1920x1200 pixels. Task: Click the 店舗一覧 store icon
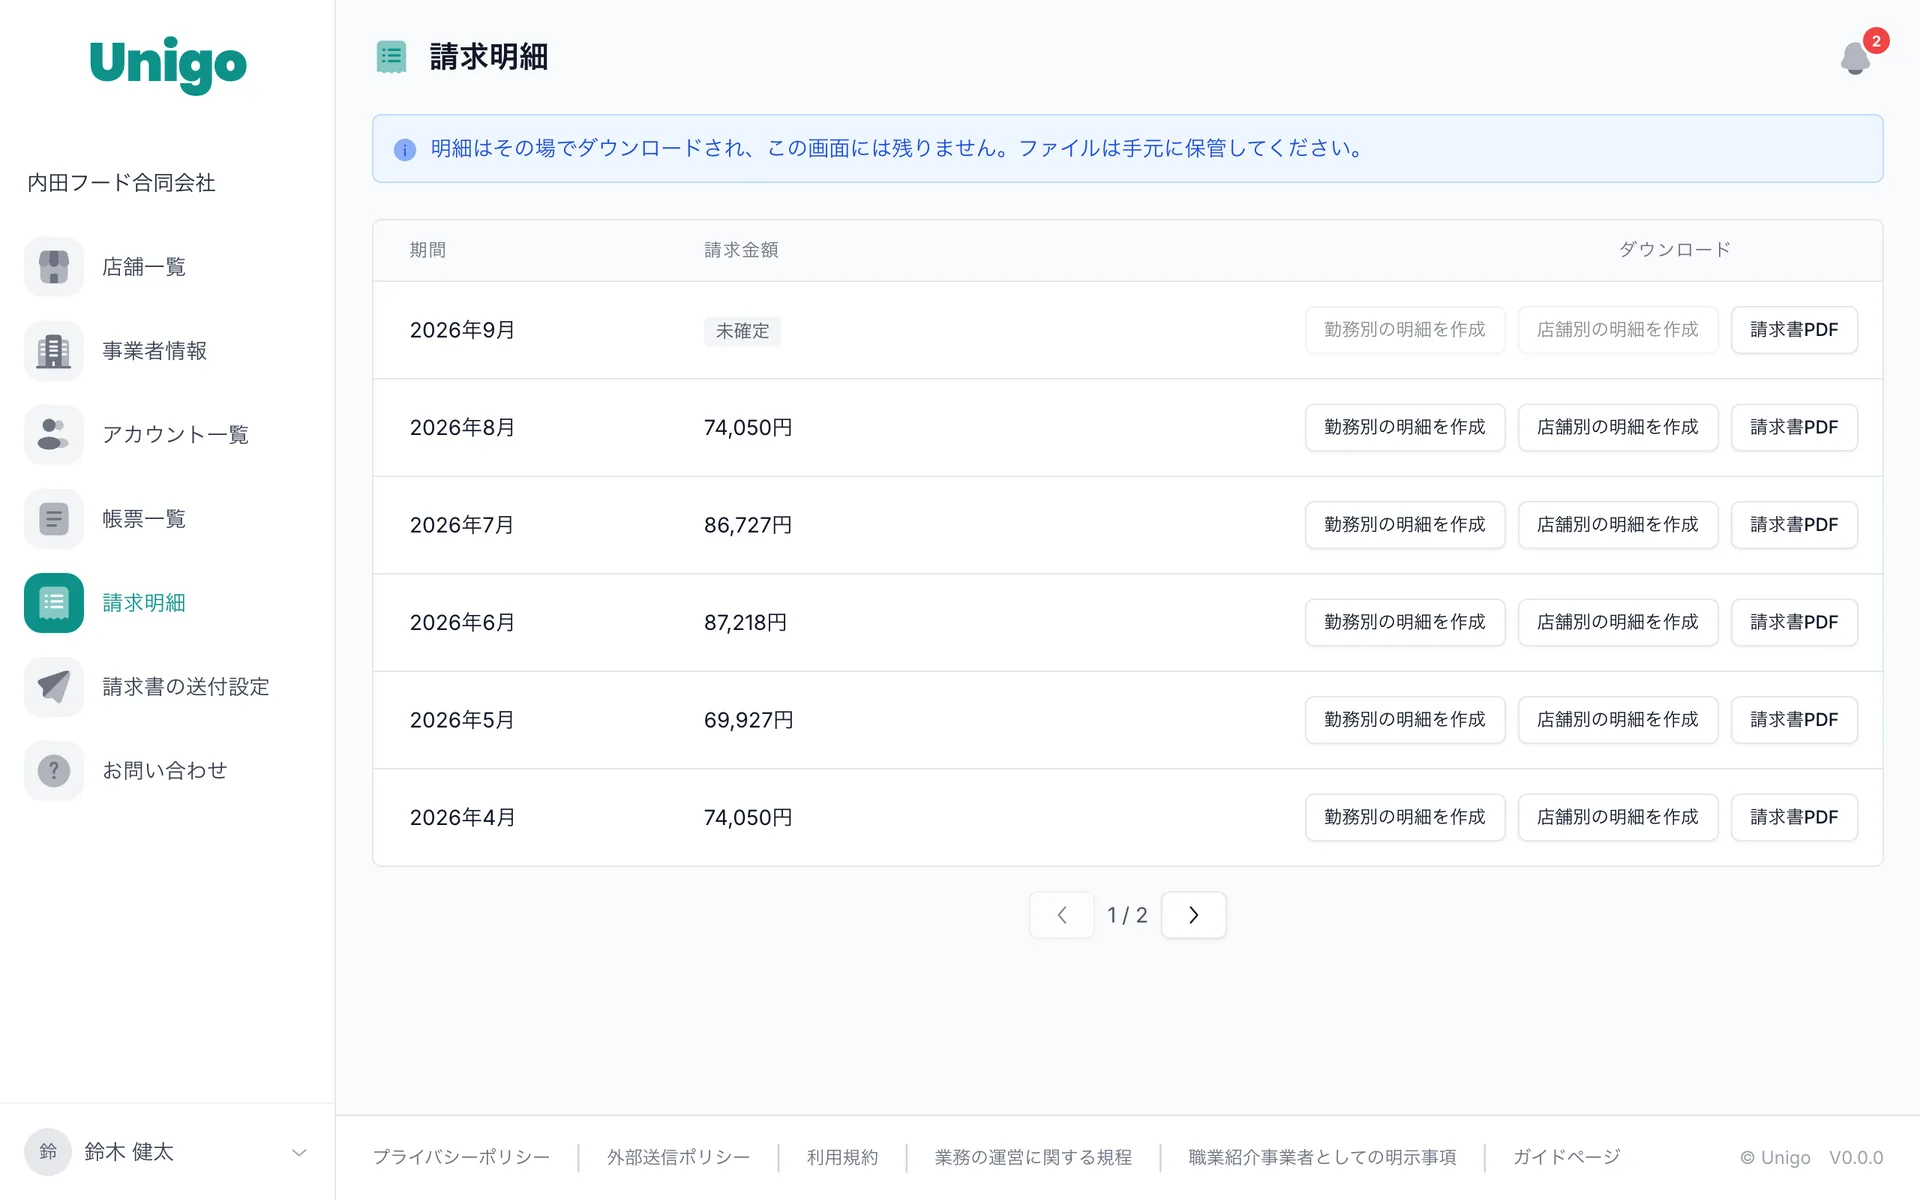tap(54, 267)
